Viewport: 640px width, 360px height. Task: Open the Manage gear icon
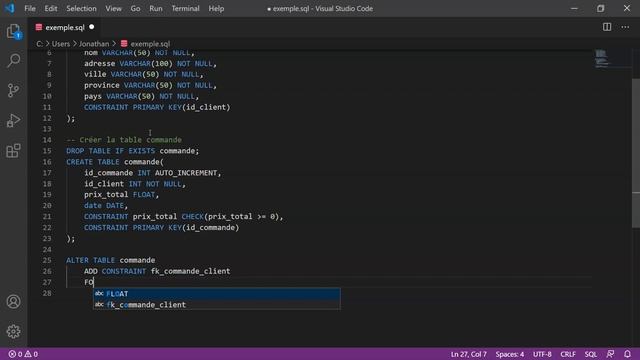(x=13, y=331)
